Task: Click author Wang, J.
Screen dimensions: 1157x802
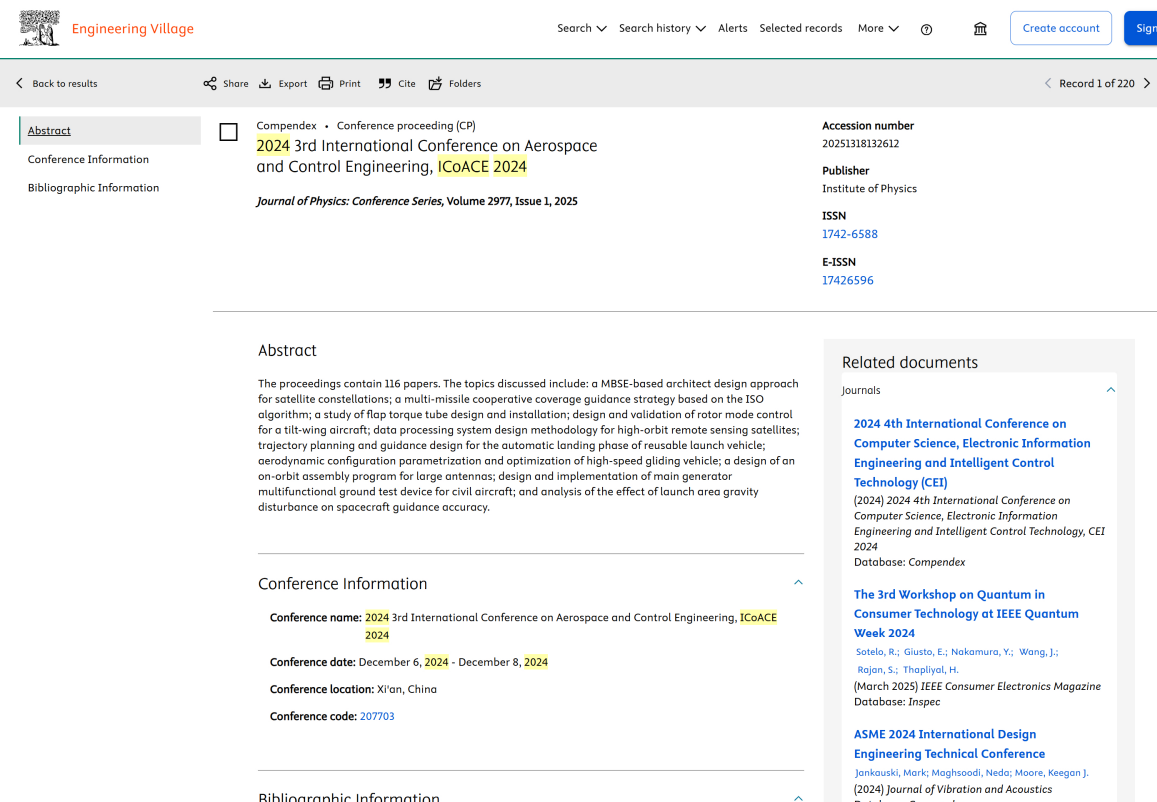Action: 1038,652
